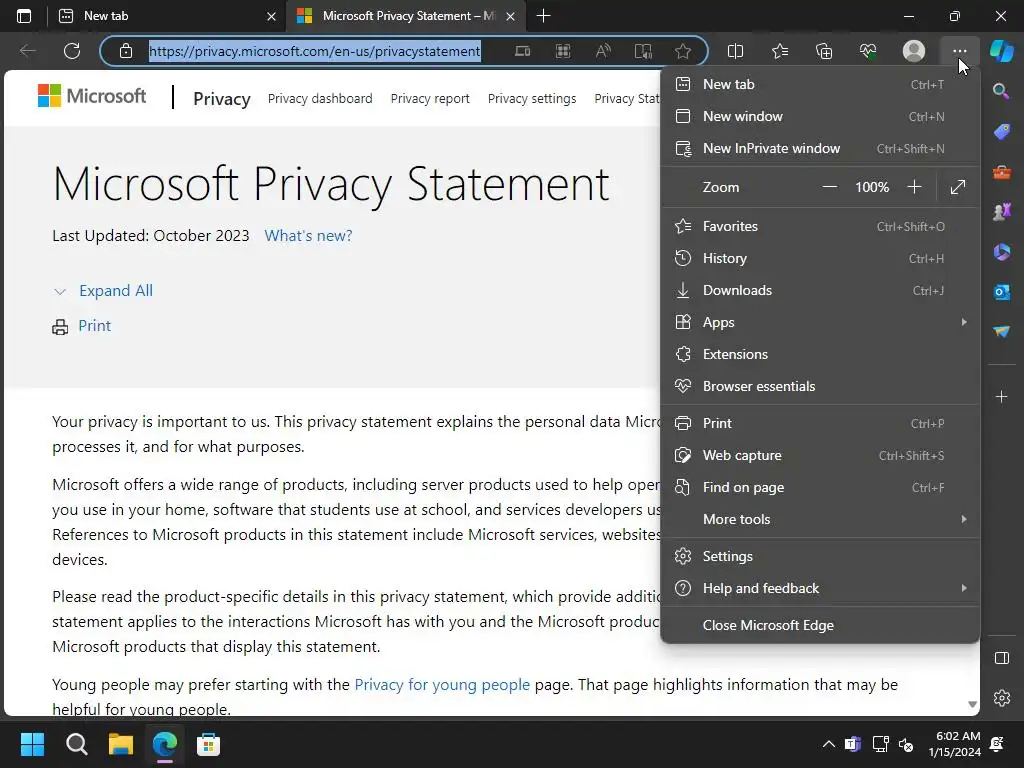The height and width of the screenshot is (768, 1024).
Task: Decrease zoom with minus button
Action: coord(829,187)
